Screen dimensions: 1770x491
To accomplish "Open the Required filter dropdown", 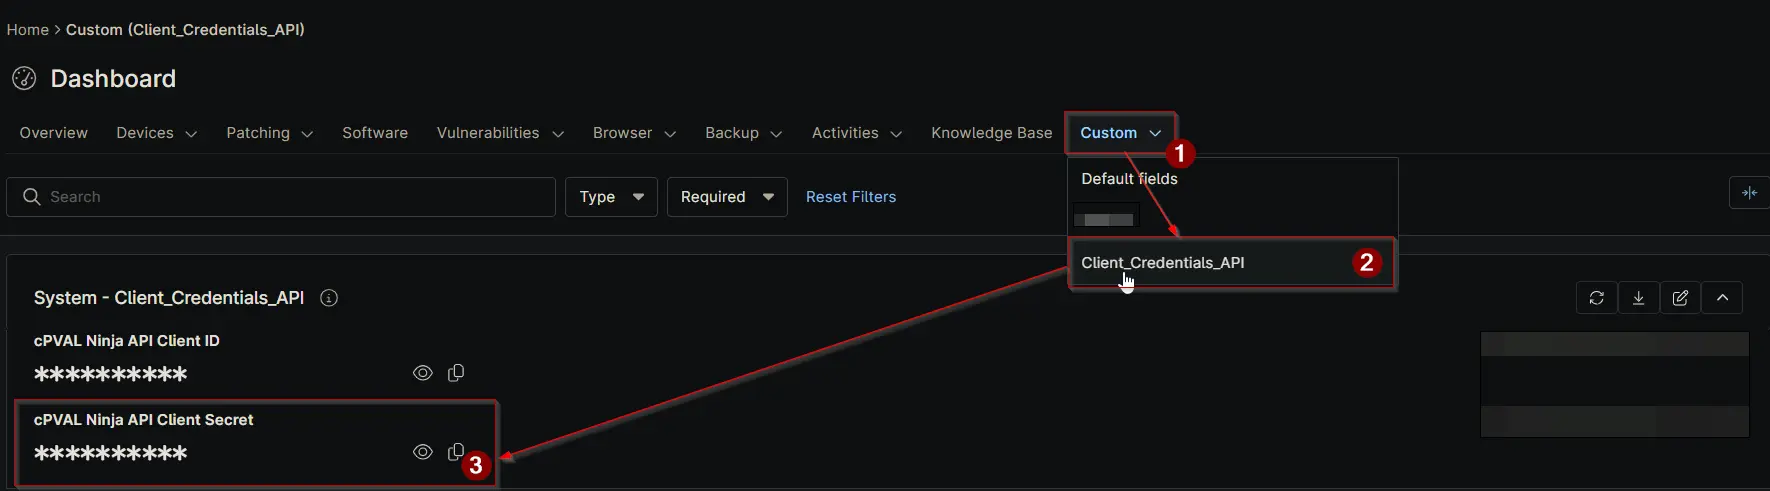I will point(727,197).
